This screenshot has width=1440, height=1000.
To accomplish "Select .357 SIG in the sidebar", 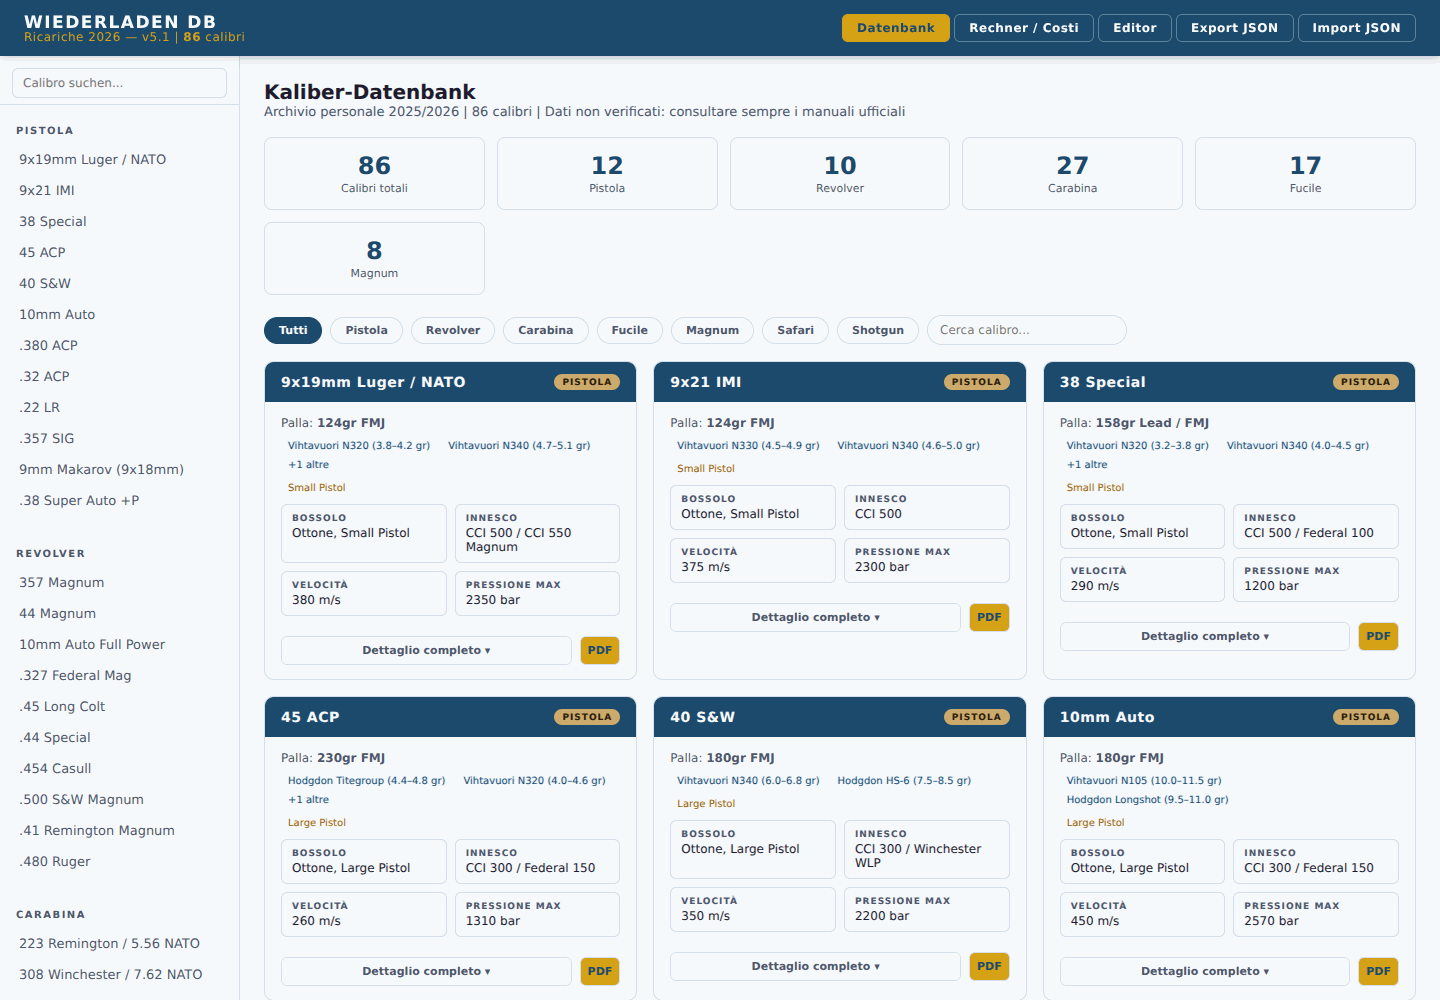I will tap(119, 438).
